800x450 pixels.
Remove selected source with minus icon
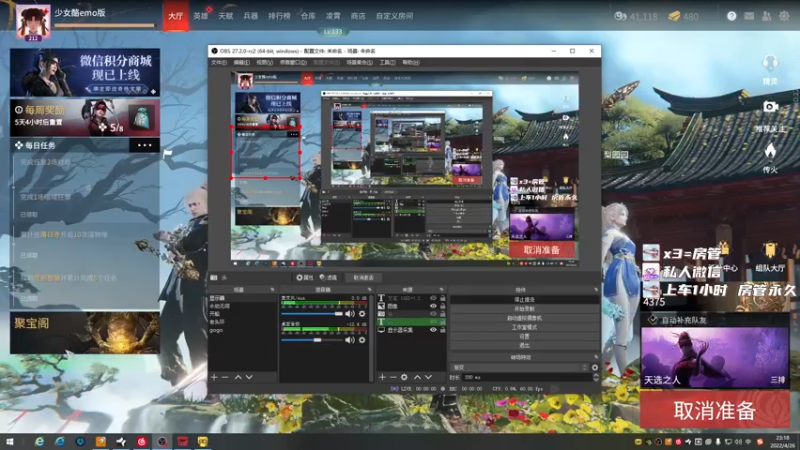pyautogui.click(x=393, y=377)
